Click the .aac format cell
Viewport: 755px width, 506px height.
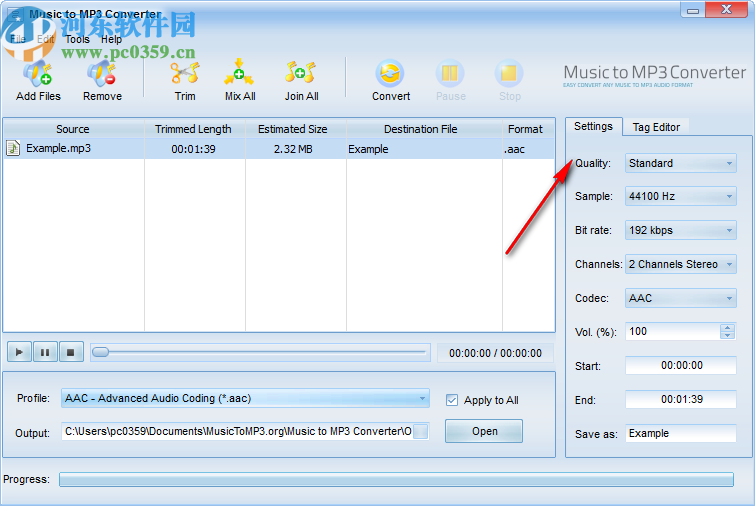coord(528,149)
